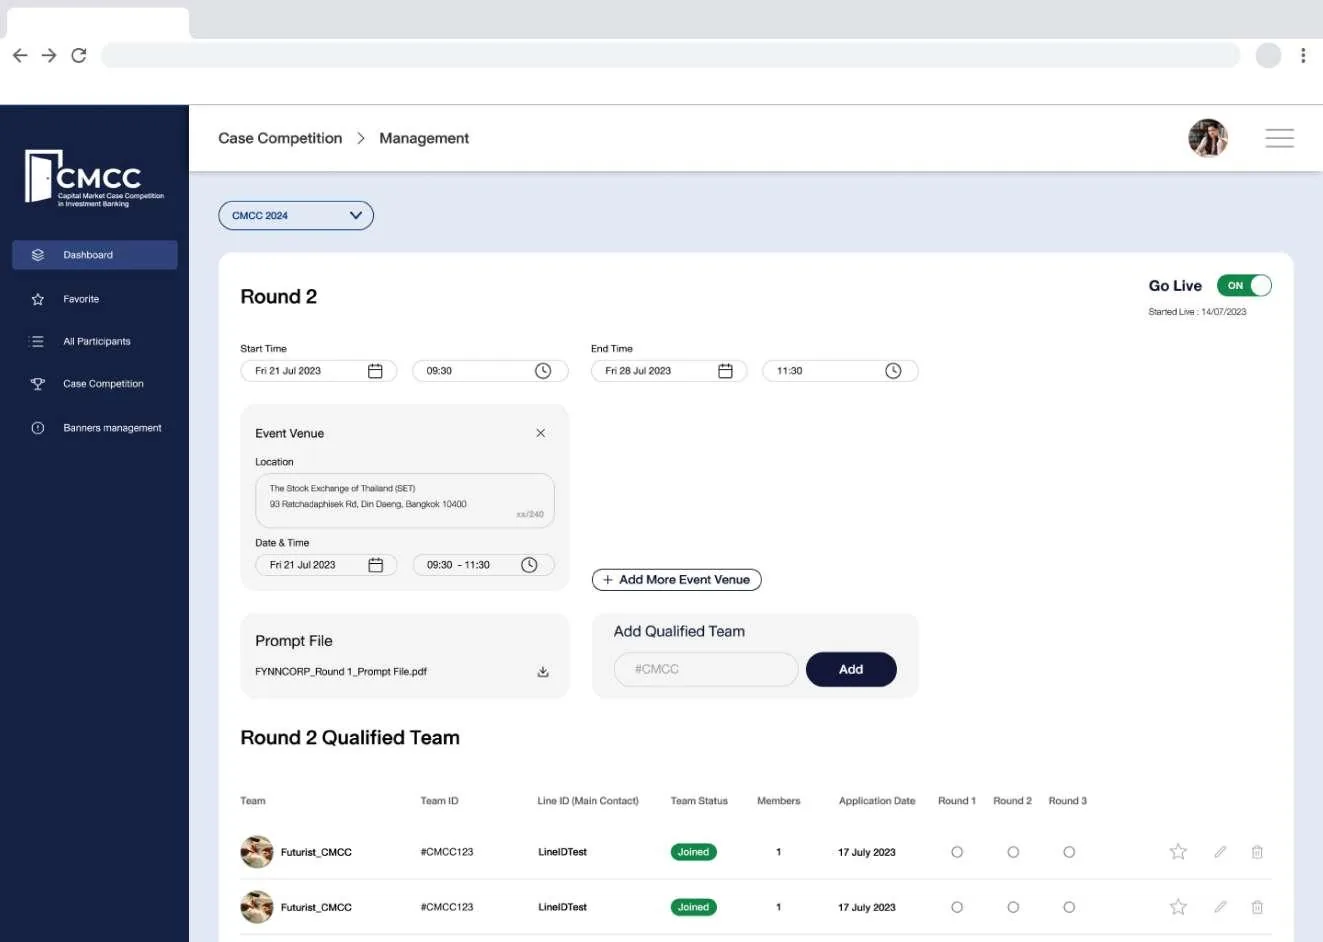
Task: Open the hamburger menu in header
Action: click(1280, 138)
